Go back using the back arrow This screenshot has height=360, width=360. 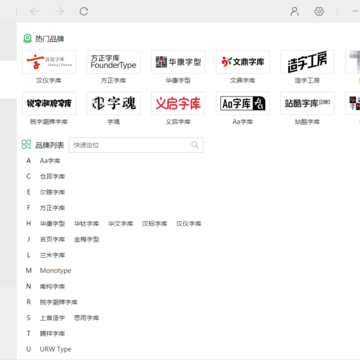(x=35, y=12)
